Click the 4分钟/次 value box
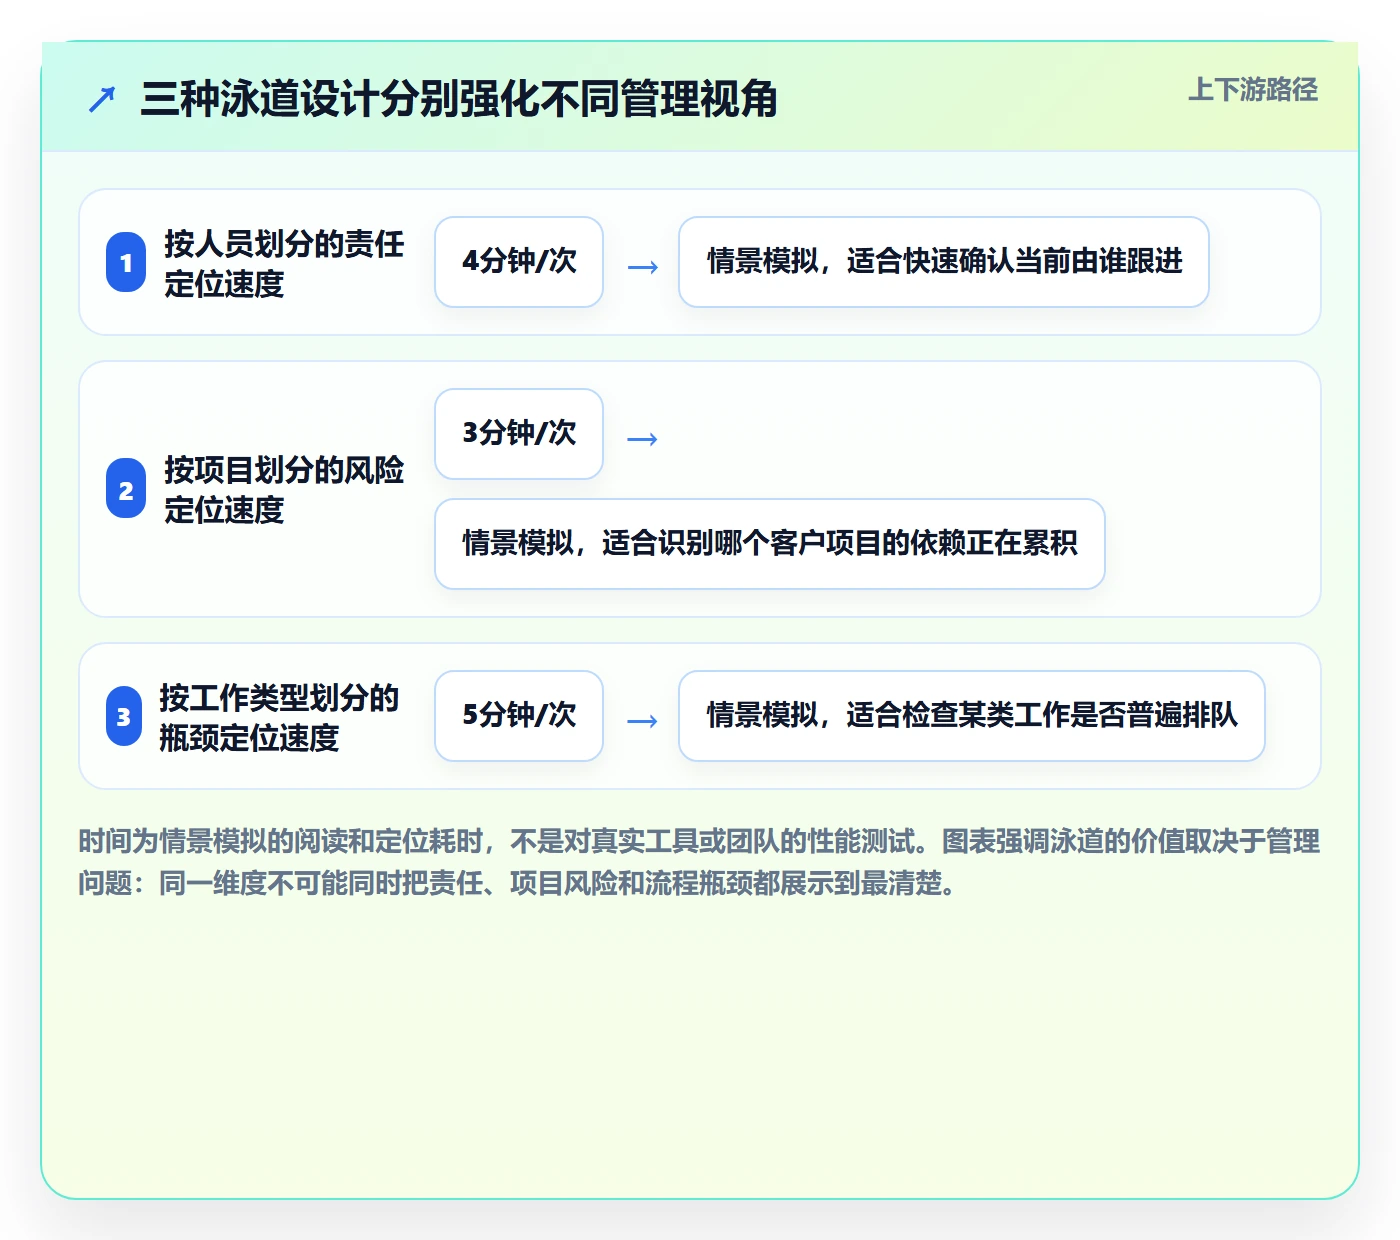This screenshot has height=1240, width=1400. [x=519, y=262]
